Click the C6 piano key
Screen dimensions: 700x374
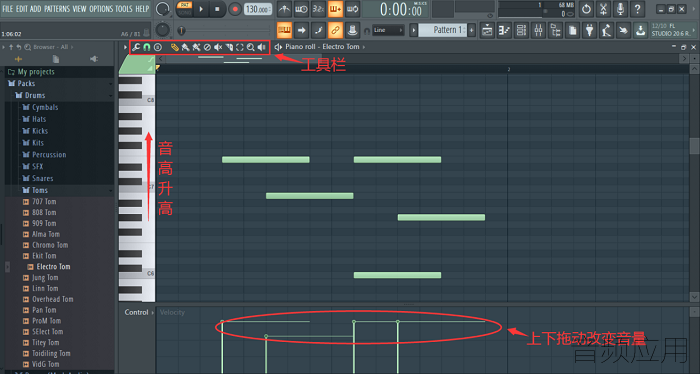137,274
